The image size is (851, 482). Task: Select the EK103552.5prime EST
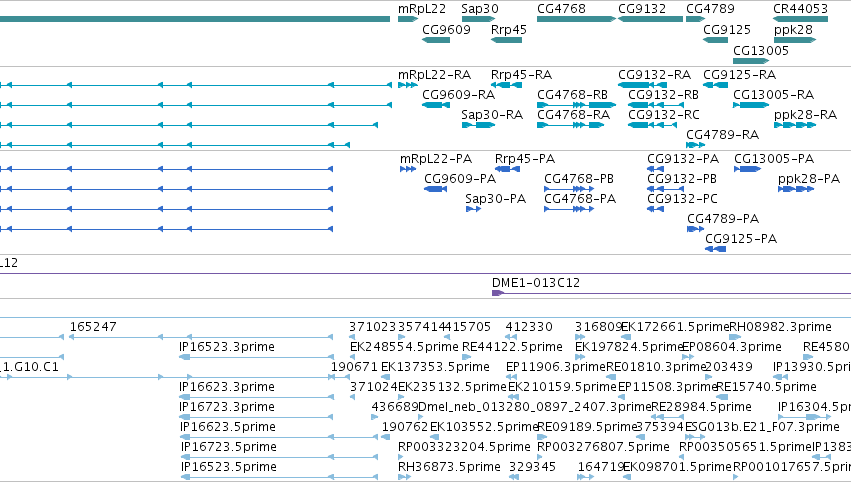[434, 437]
